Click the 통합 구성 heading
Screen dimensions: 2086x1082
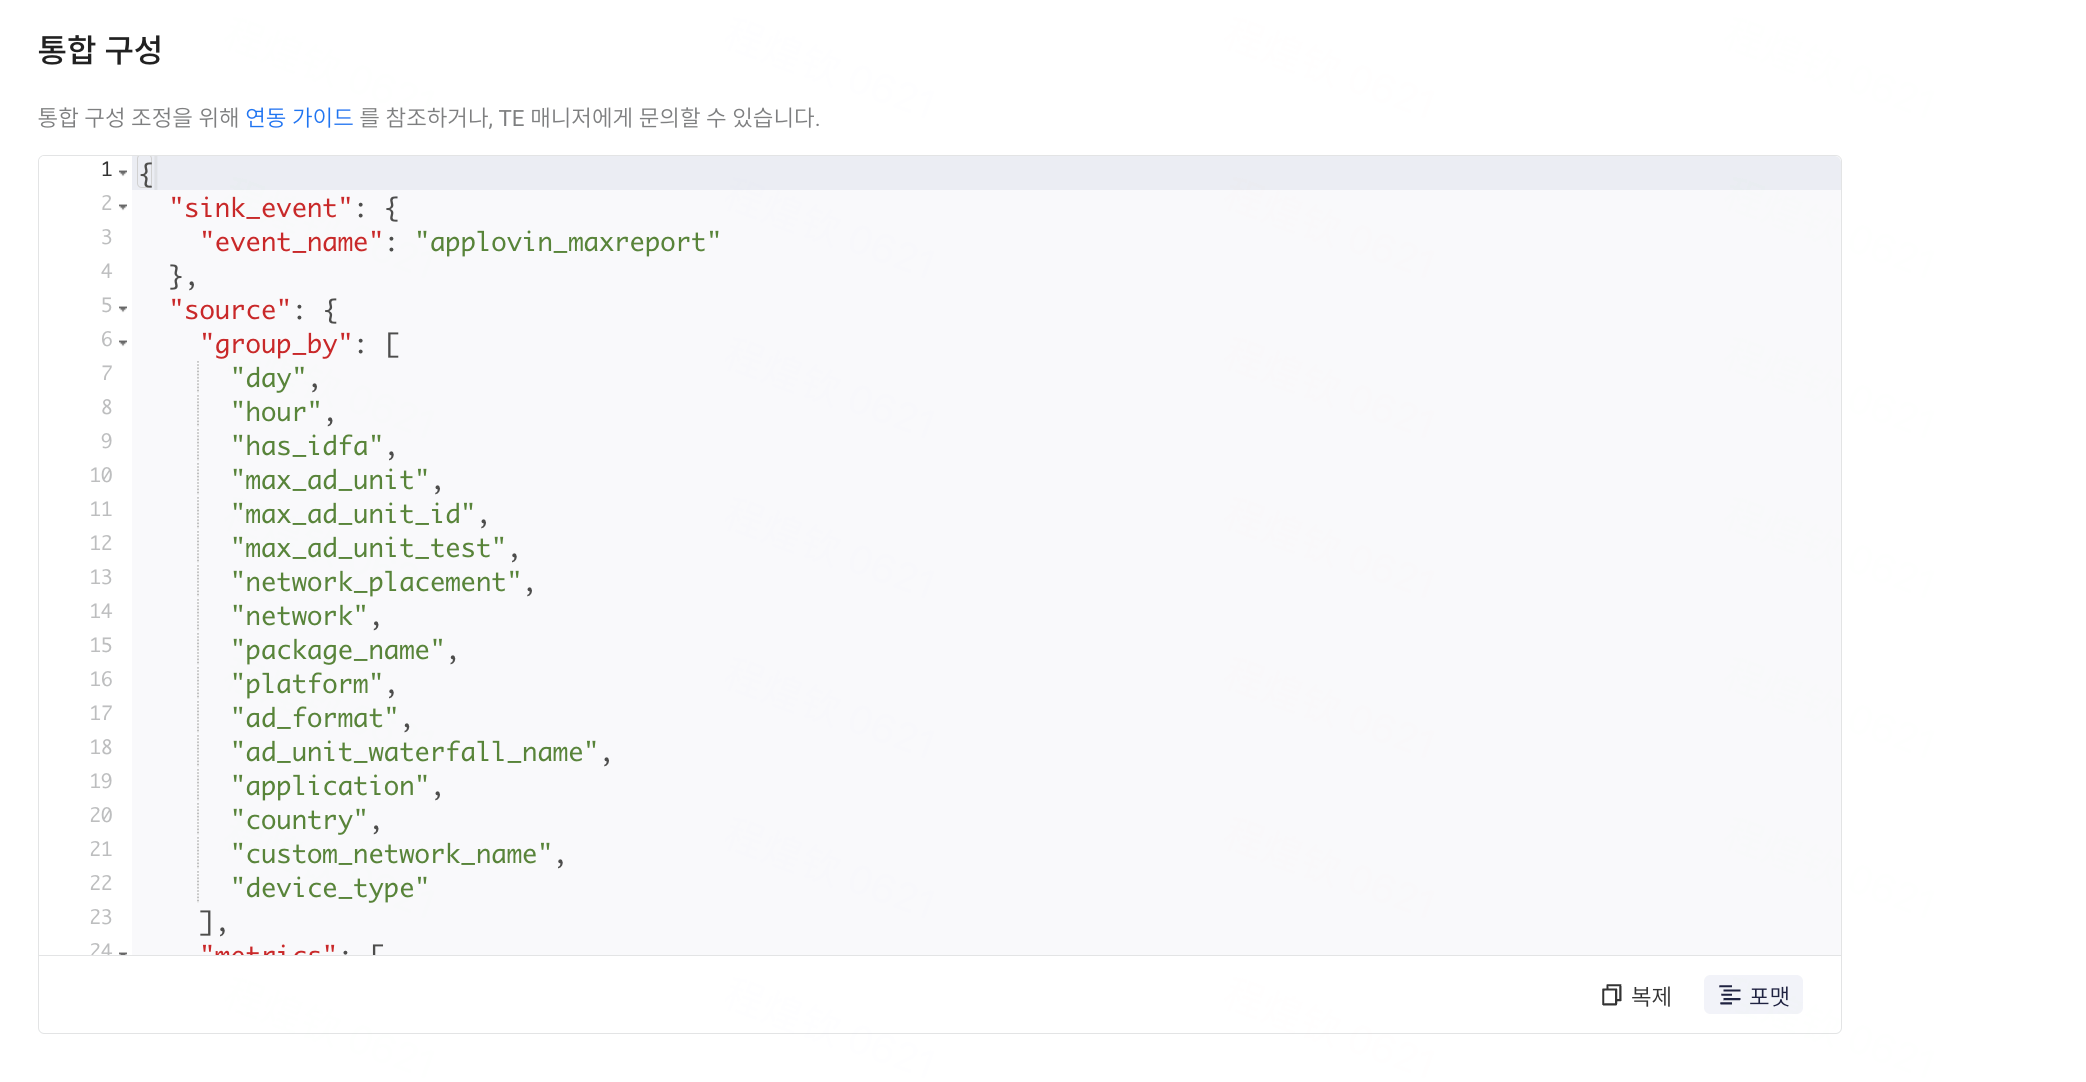(x=100, y=49)
